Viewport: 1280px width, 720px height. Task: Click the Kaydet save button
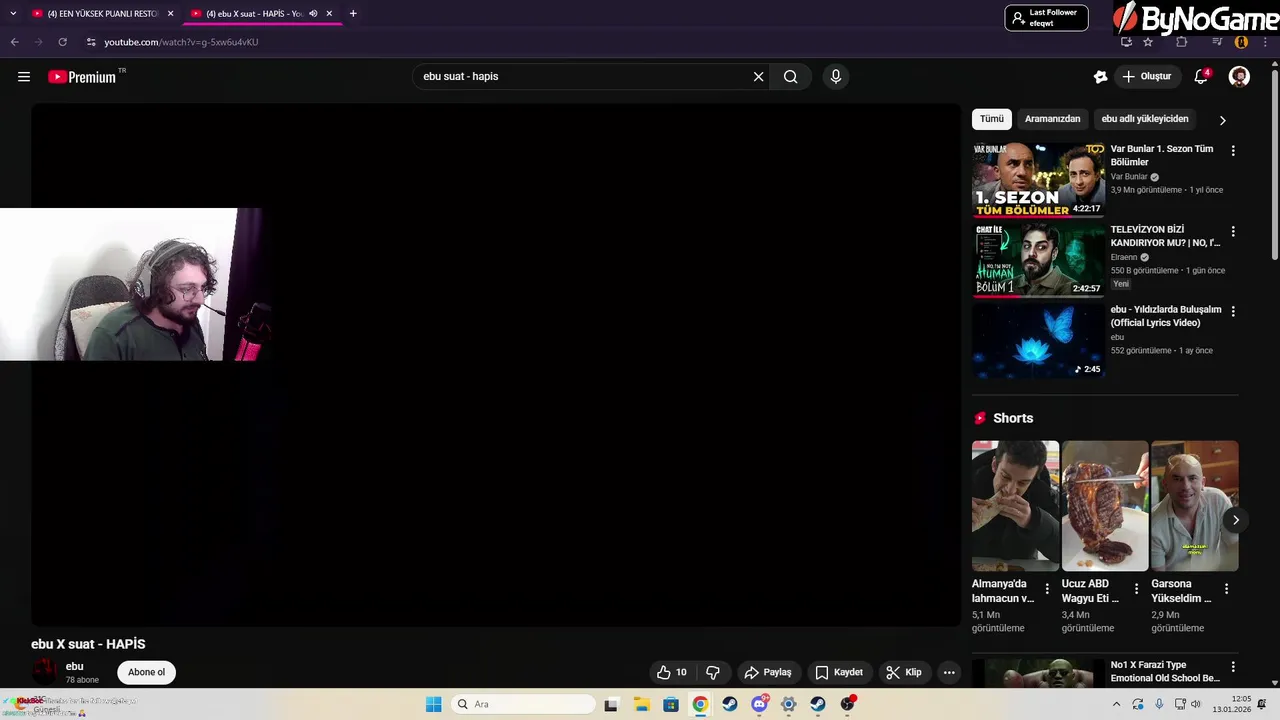[x=838, y=672]
